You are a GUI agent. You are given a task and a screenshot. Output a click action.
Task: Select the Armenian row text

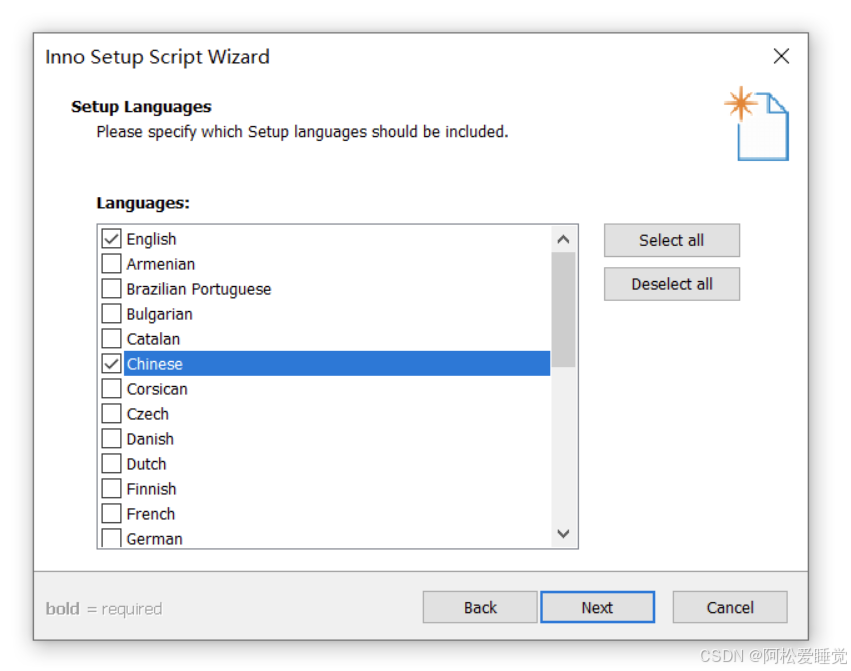tap(161, 264)
